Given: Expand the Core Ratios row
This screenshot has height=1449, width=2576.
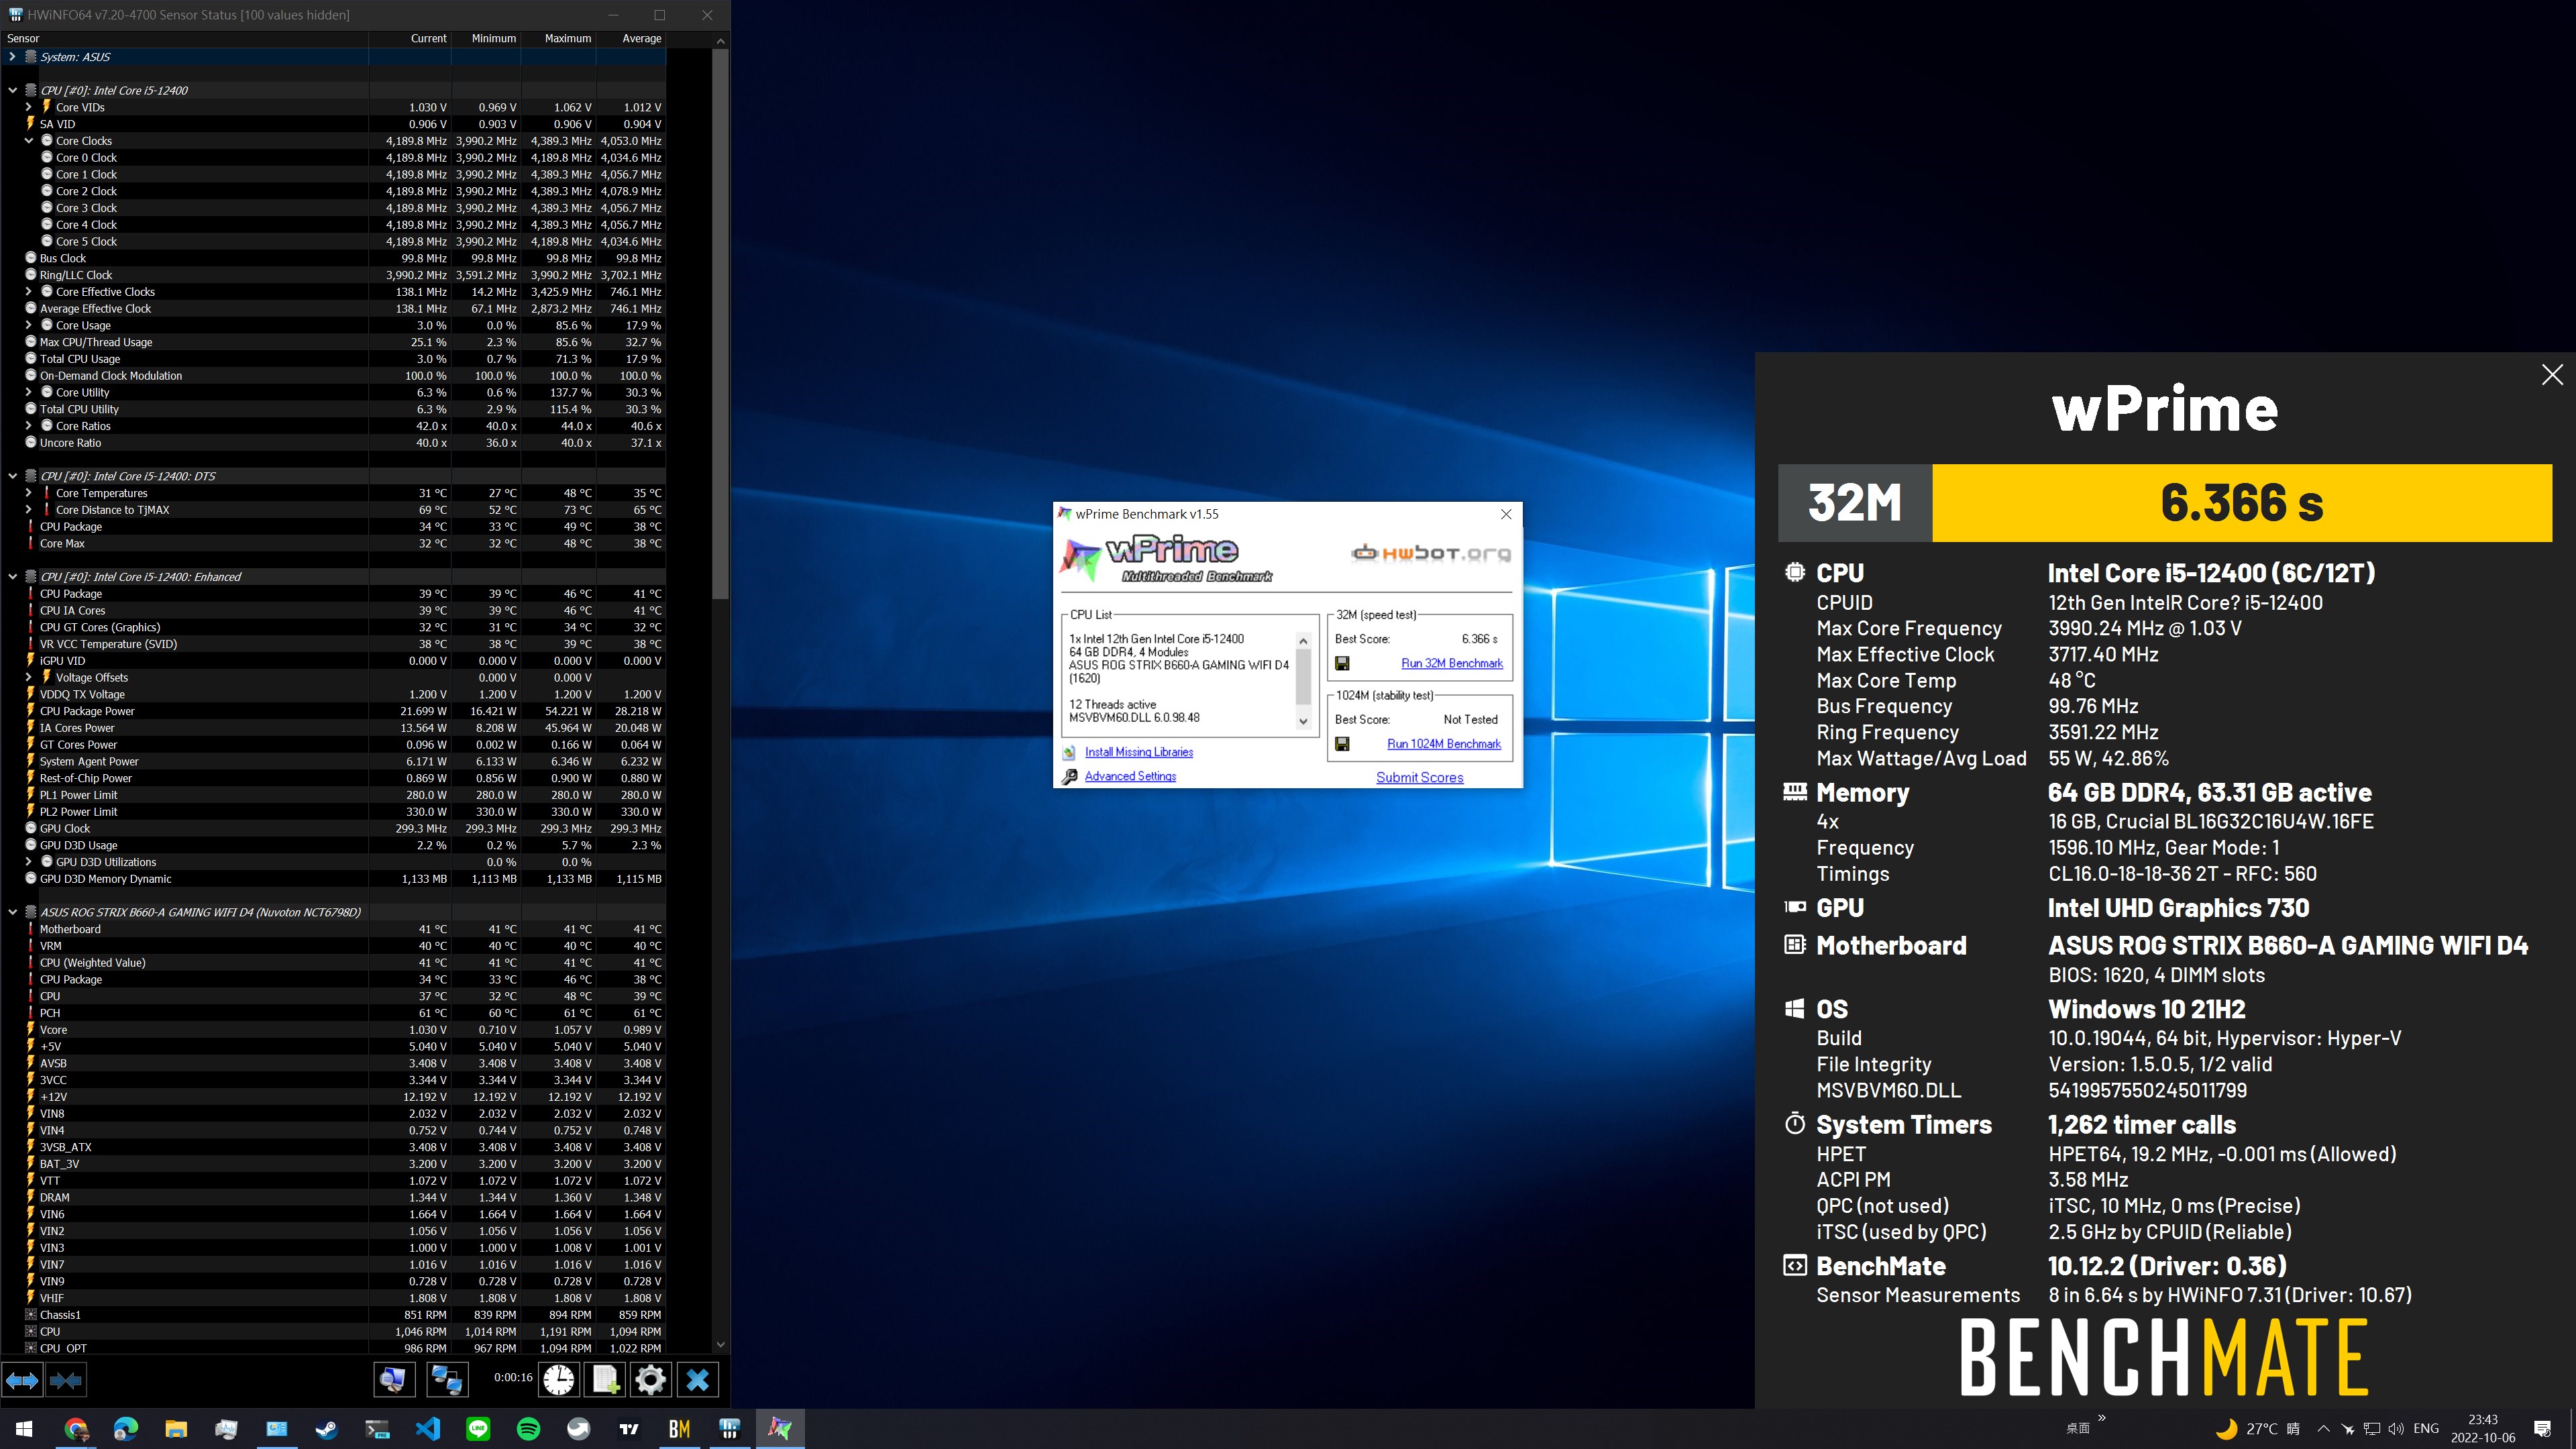Looking at the screenshot, I should click(x=28, y=426).
